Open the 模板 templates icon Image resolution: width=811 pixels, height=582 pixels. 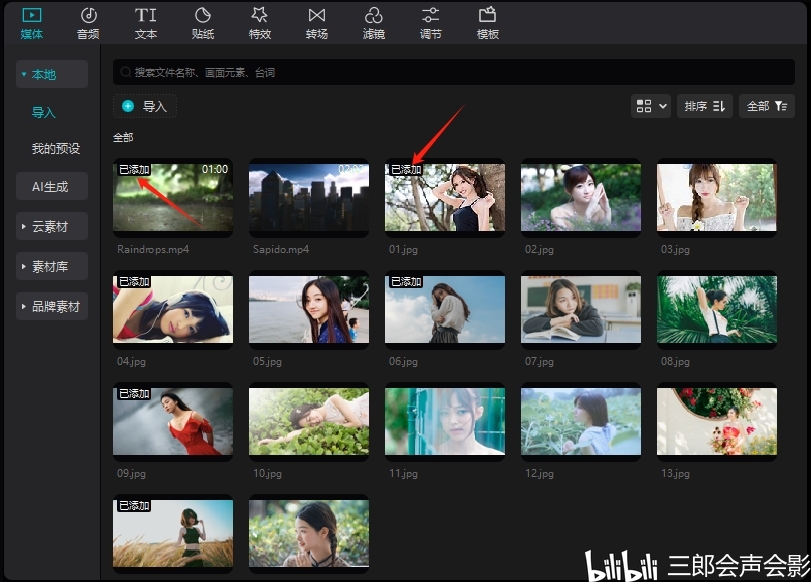click(x=487, y=23)
